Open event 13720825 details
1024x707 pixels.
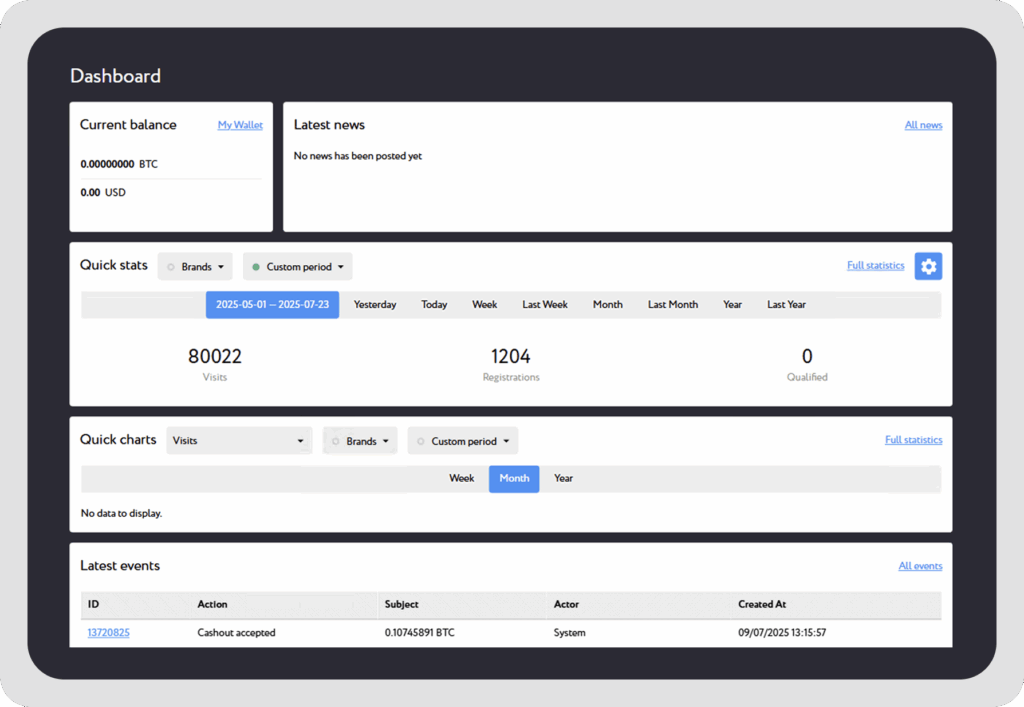pyautogui.click(x=108, y=632)
